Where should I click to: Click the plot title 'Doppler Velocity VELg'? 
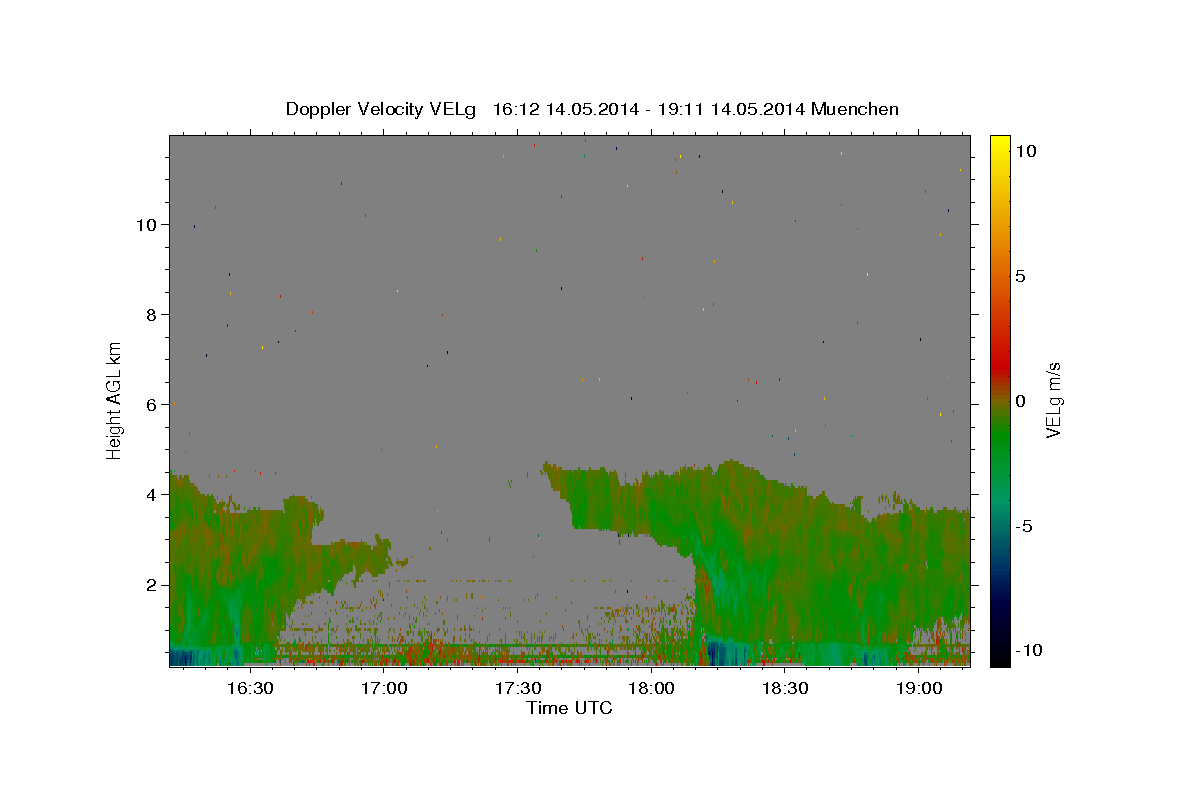(x=382, y=109)
